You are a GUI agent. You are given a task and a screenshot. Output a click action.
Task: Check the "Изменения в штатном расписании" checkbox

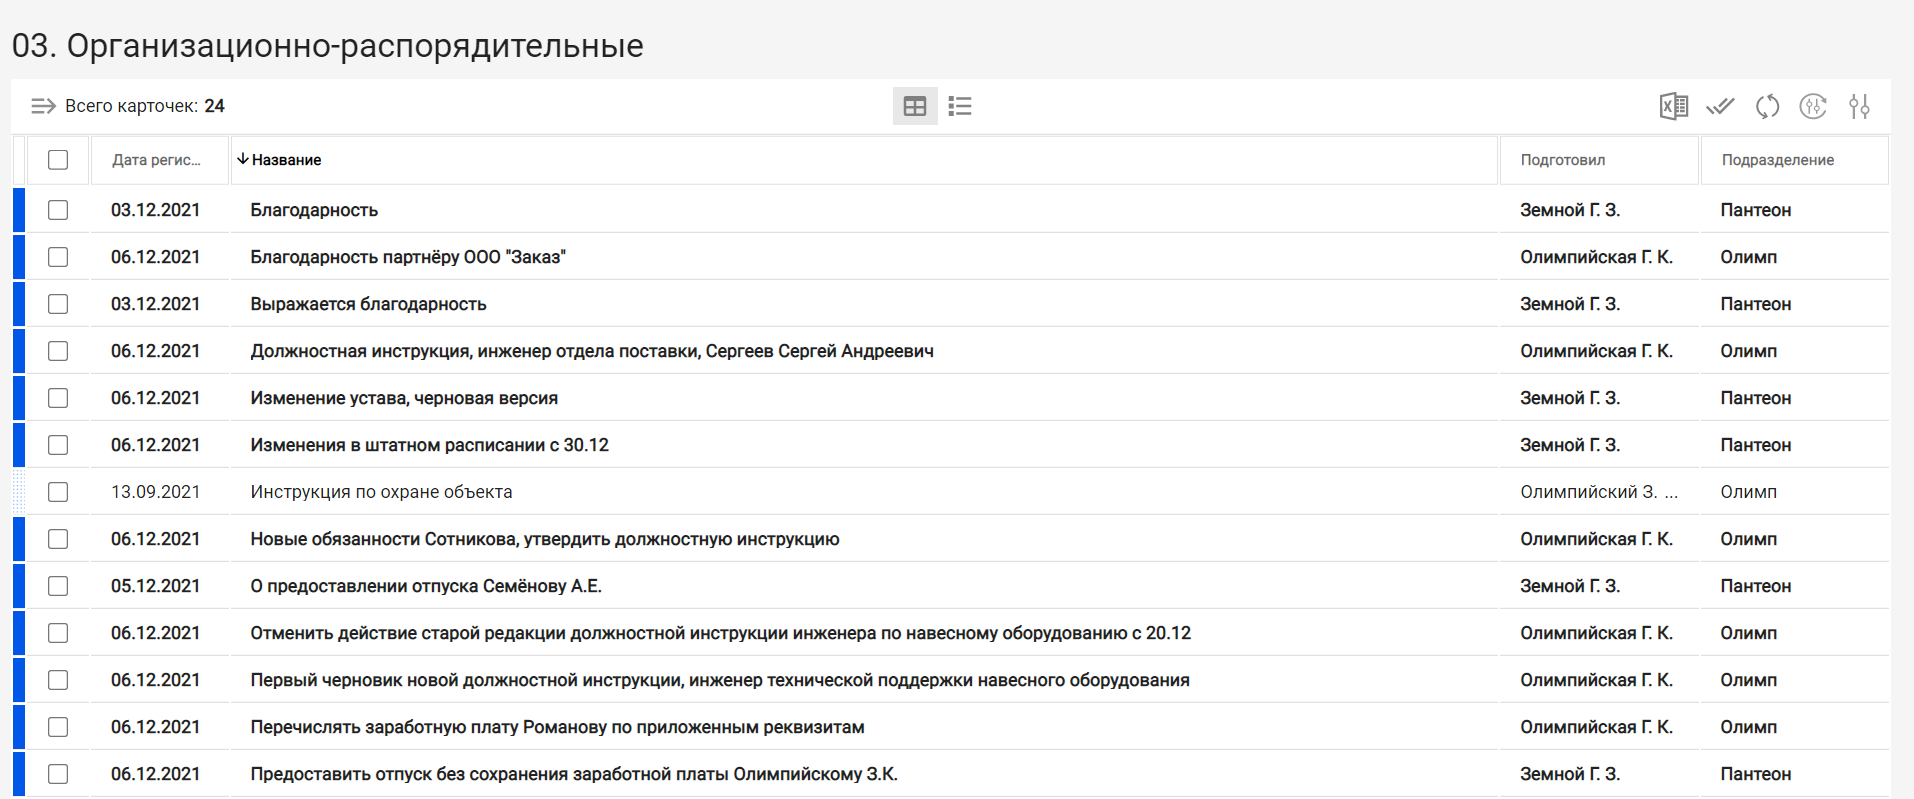(x=58, y=445)
